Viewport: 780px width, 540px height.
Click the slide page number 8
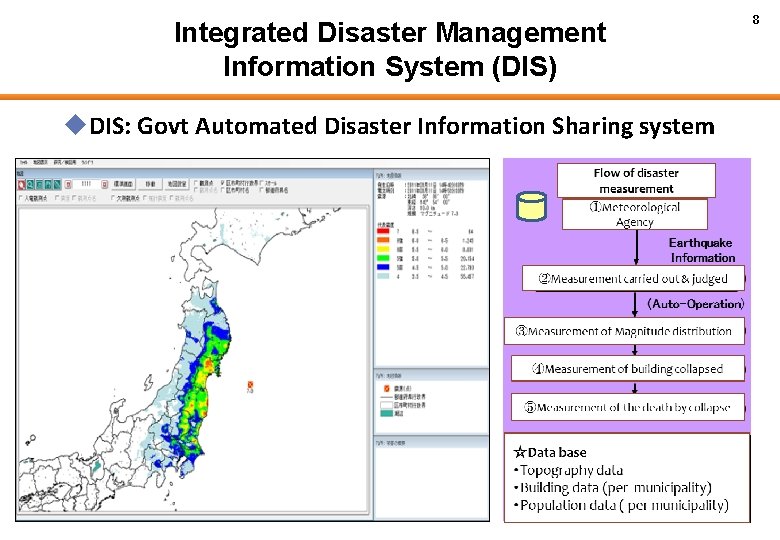pyautogui.click(x=756, y=19)
